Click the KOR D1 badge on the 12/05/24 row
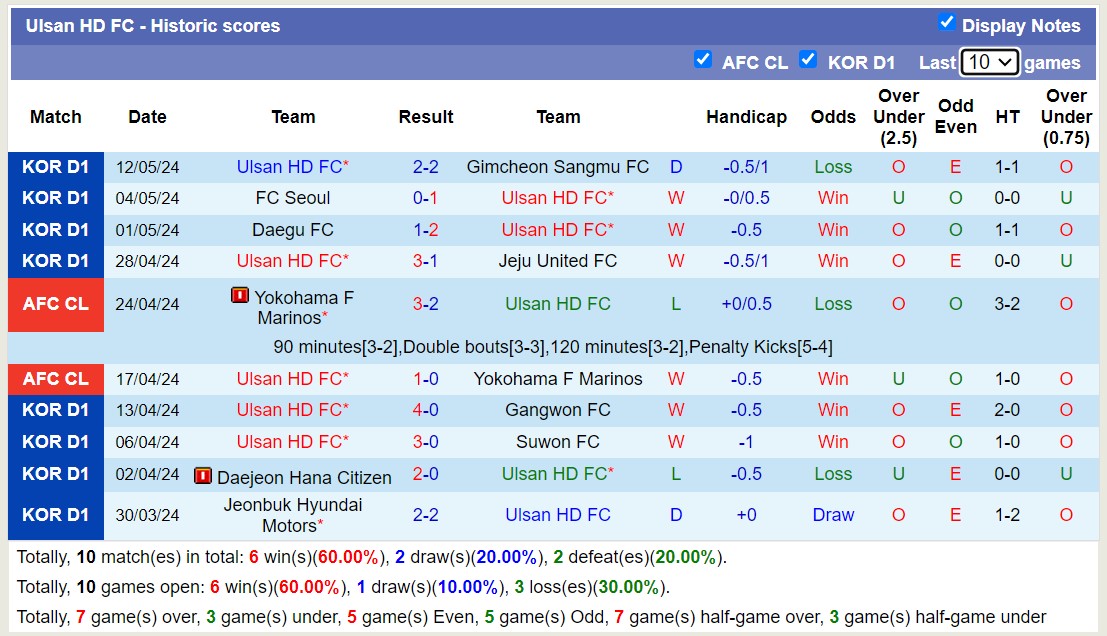The height and width of the screenshot is (636, 1107). (x=55, y=166)
